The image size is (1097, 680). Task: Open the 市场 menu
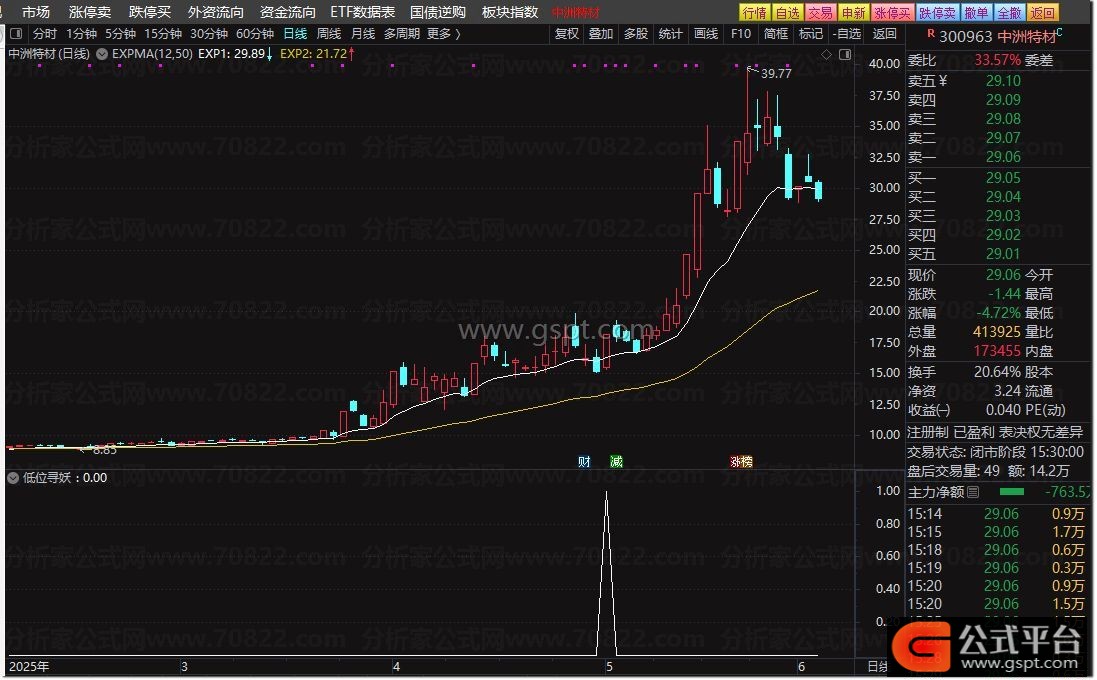point(36,13)
